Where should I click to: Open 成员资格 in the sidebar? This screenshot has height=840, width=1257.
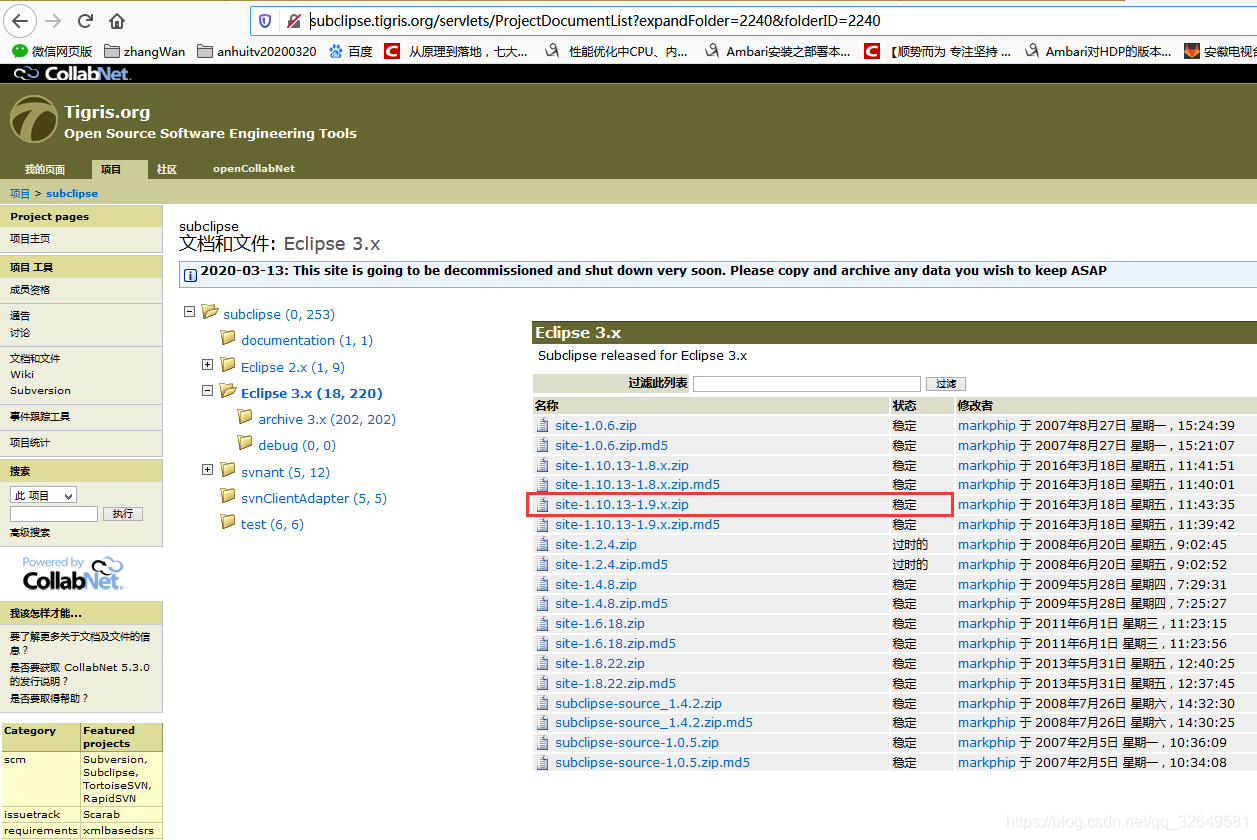click(x=30, y=290)
